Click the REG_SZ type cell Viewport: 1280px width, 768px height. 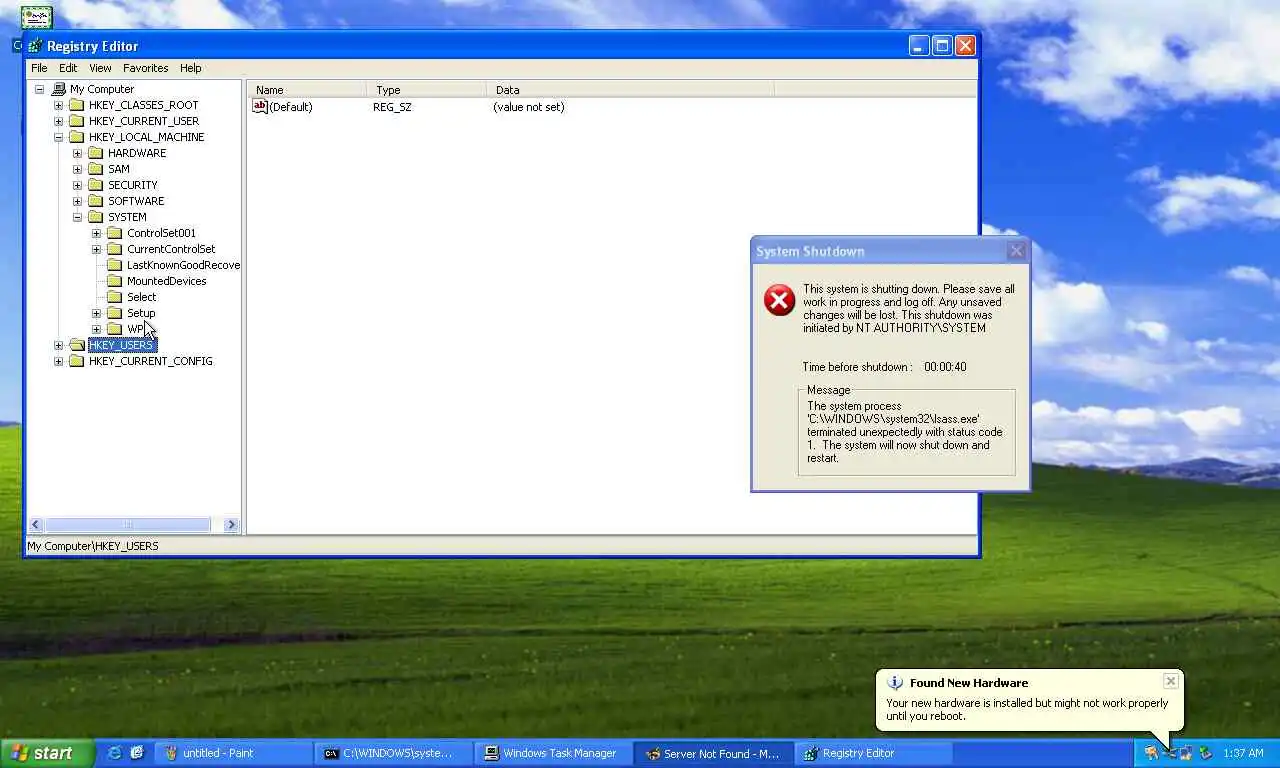(x=392, y=107)
